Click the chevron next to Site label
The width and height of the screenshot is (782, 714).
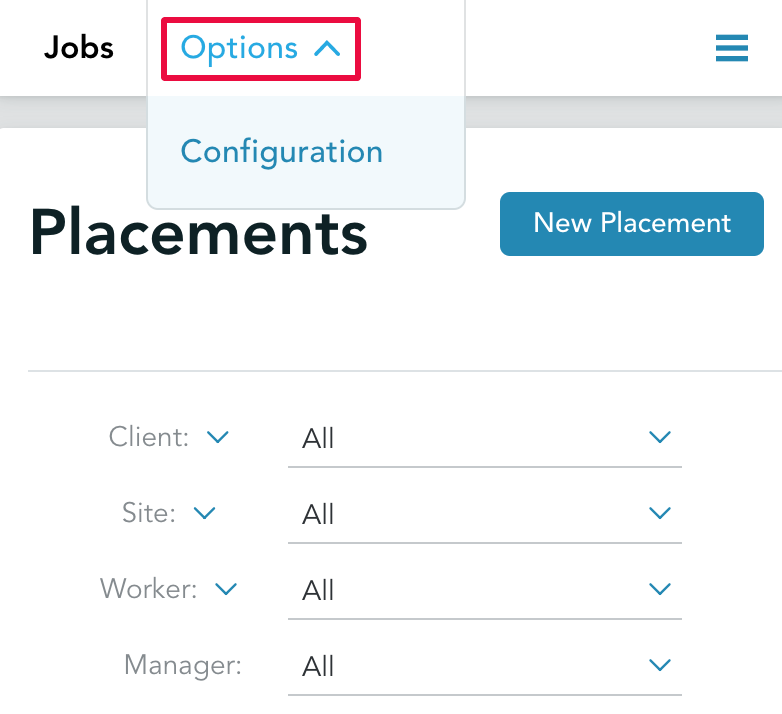tap(204, 513)
